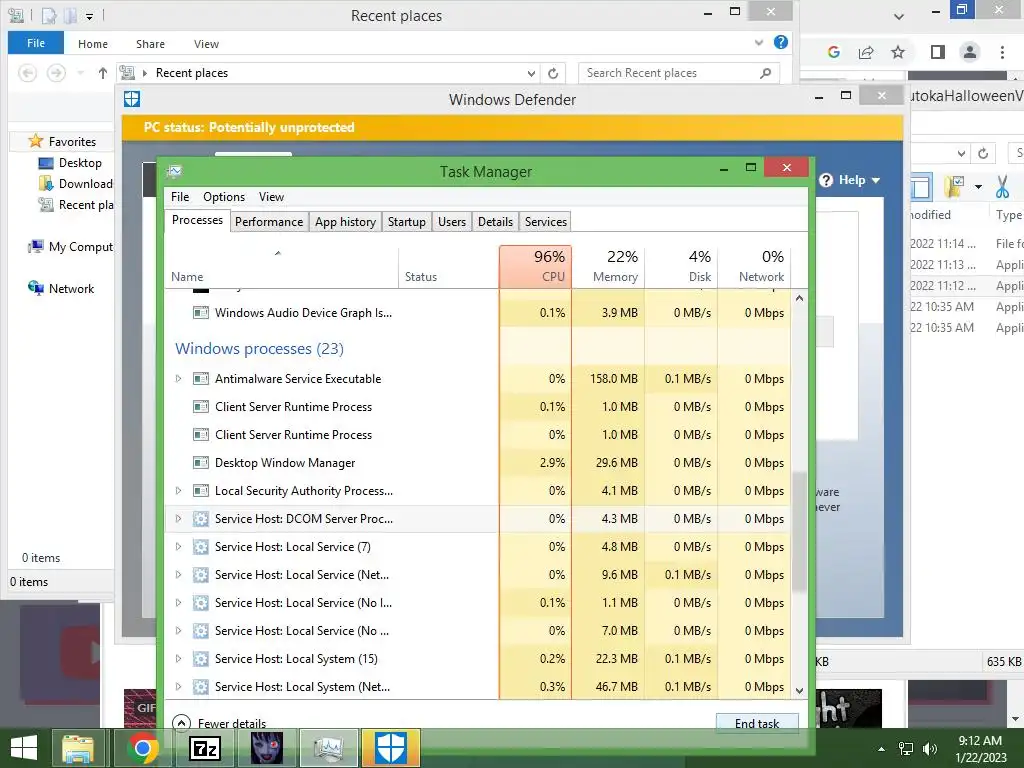Switch to the Details tab
The image size is (1024, 768).
tap(495, 222)
